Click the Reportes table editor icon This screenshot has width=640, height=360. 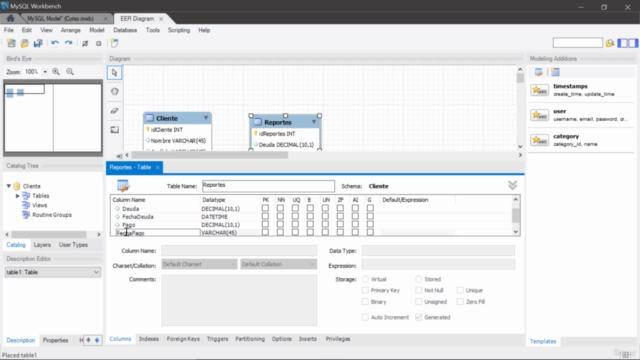[x=123, y=186]
